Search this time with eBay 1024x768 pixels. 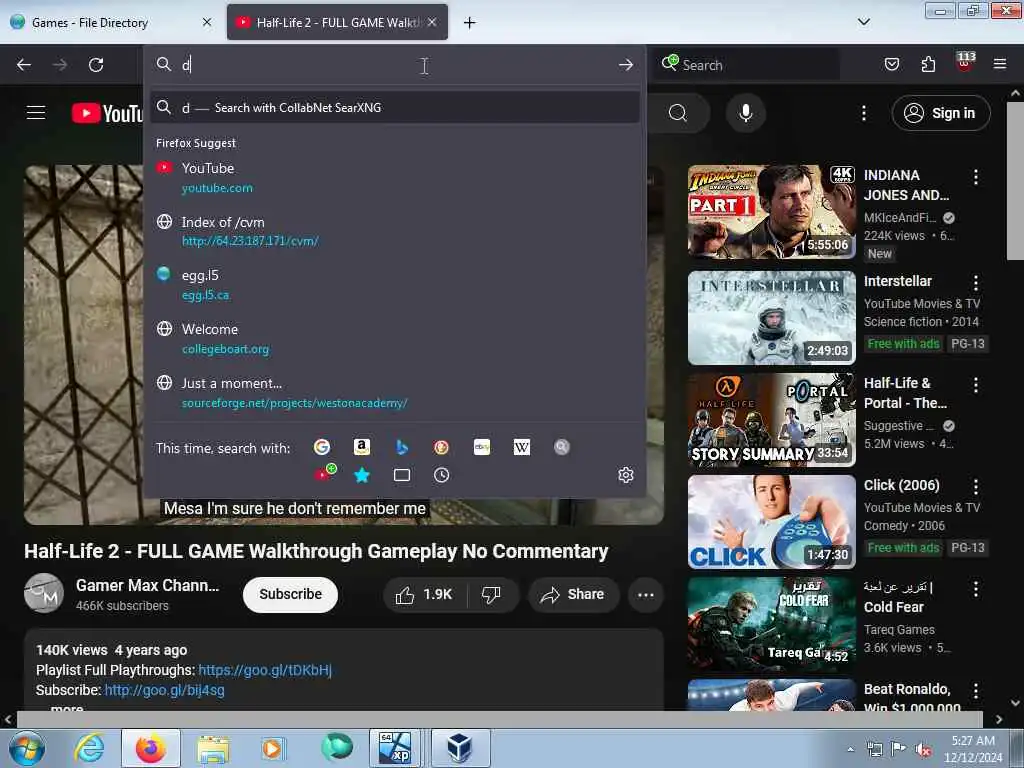482,447
